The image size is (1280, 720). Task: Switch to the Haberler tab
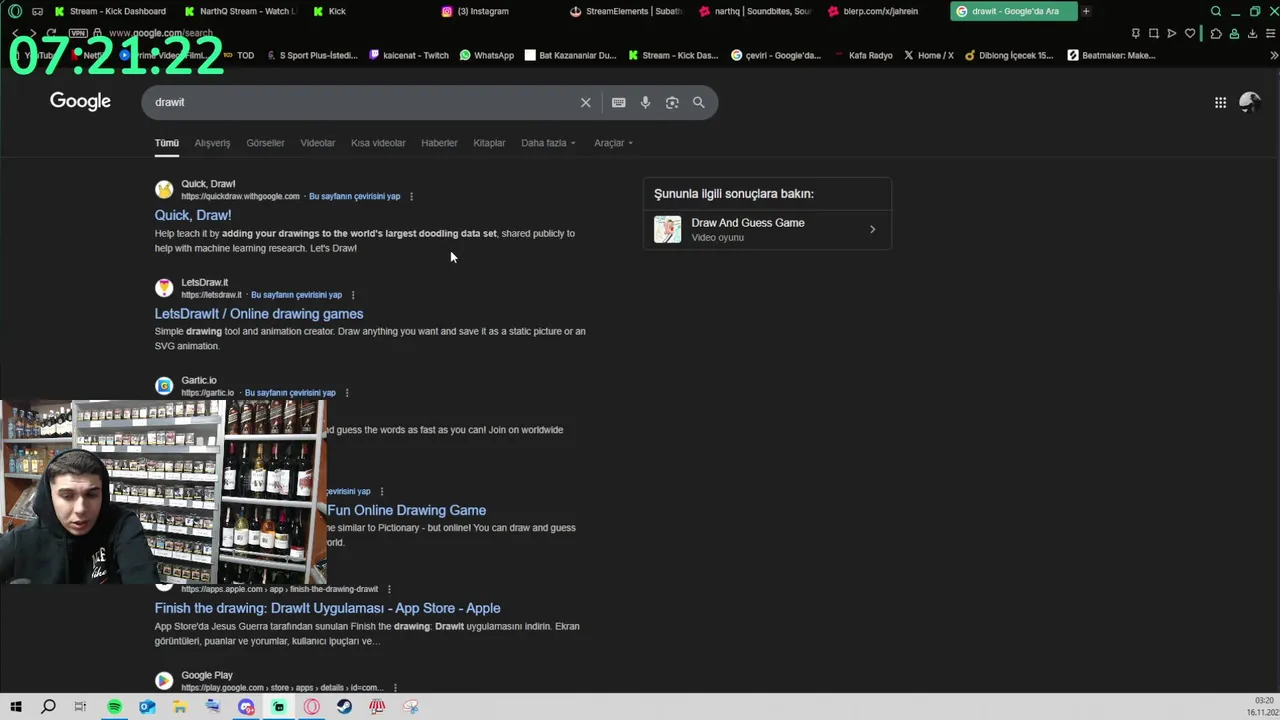439,143
